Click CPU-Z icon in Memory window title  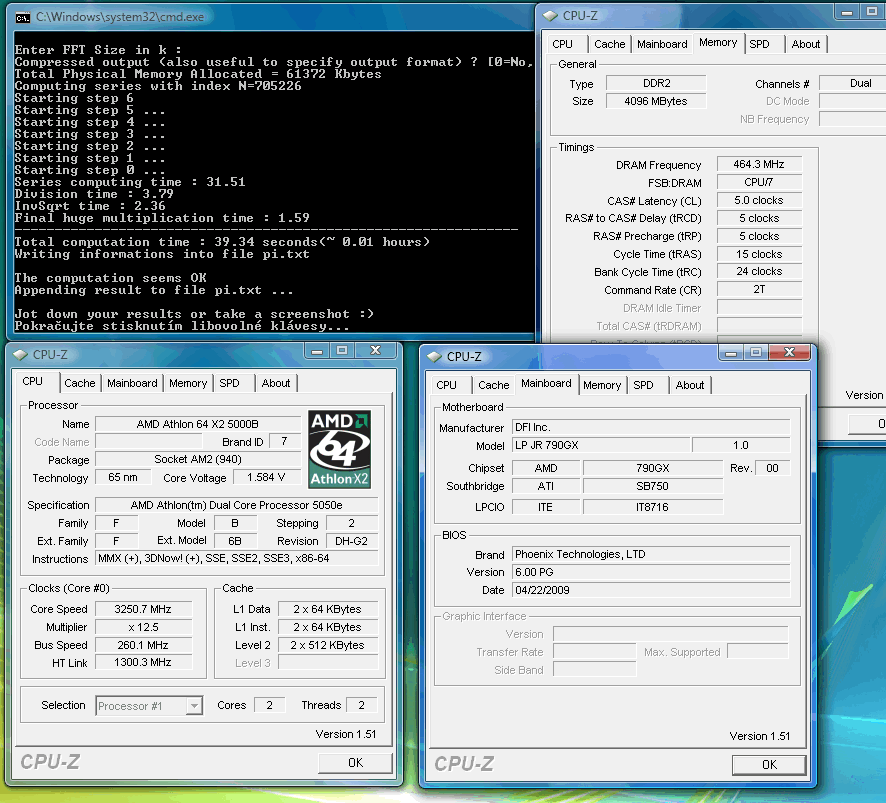point(550,16)
